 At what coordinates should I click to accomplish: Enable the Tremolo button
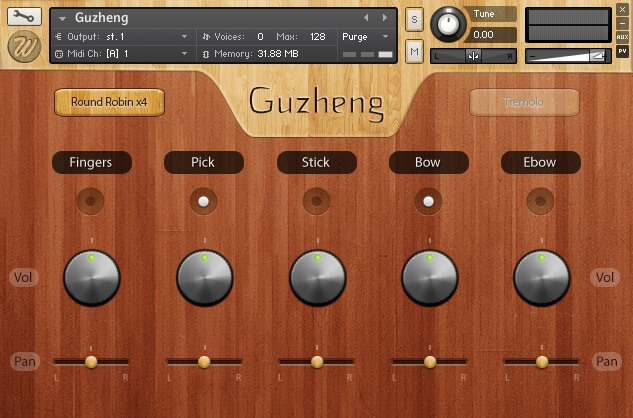point(524,102)
